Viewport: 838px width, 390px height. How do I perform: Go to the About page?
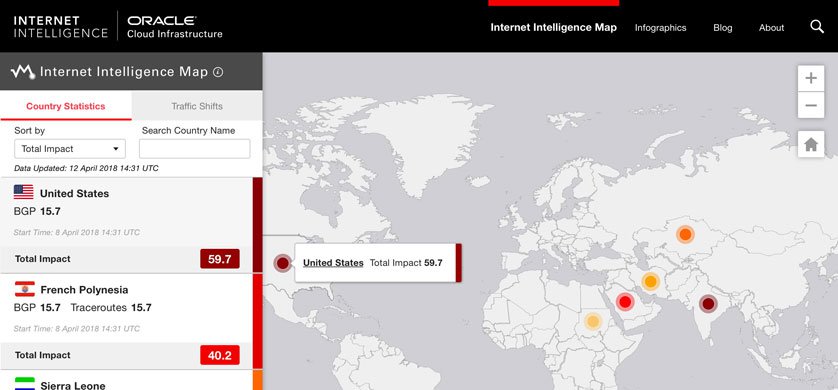[771, 28]
